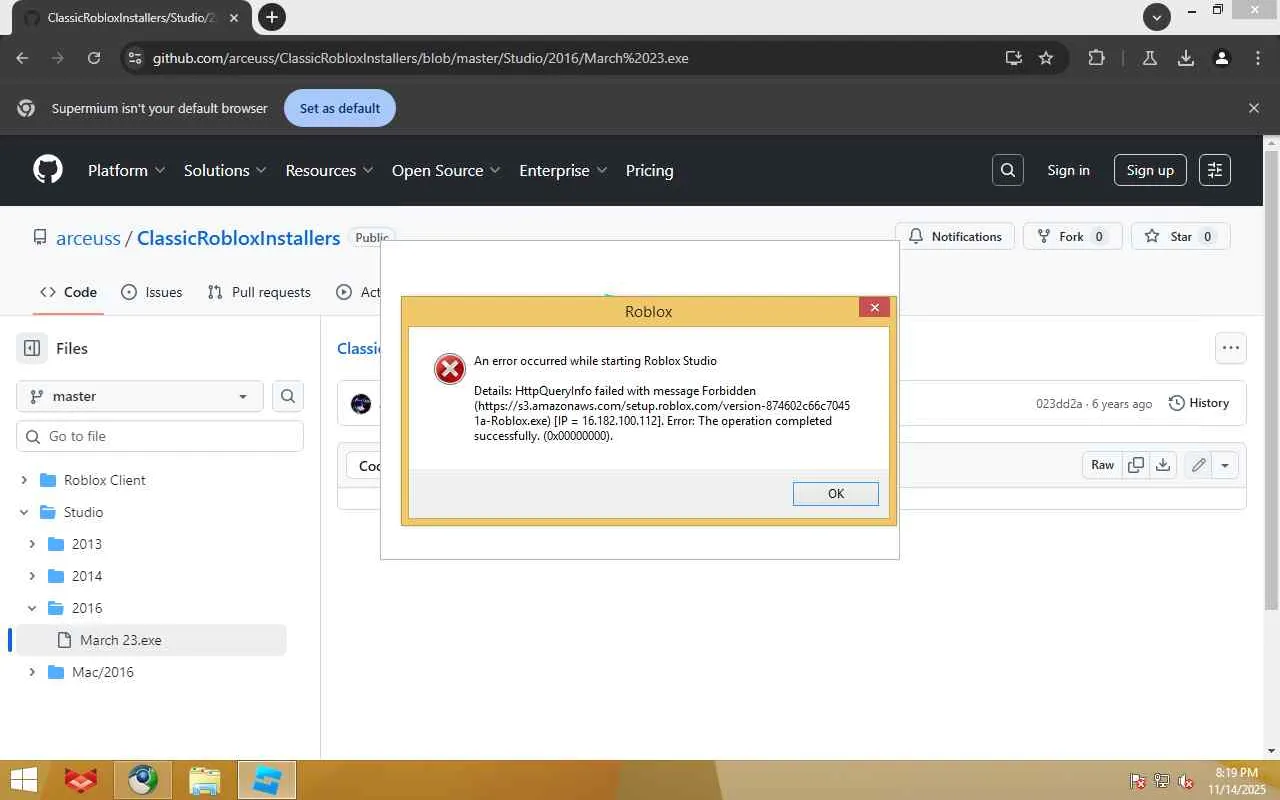Open the Open Source dropdown menu
The width and height of the screenshot is (1280, 800).
pyautogui.click(x=446, y=170)
